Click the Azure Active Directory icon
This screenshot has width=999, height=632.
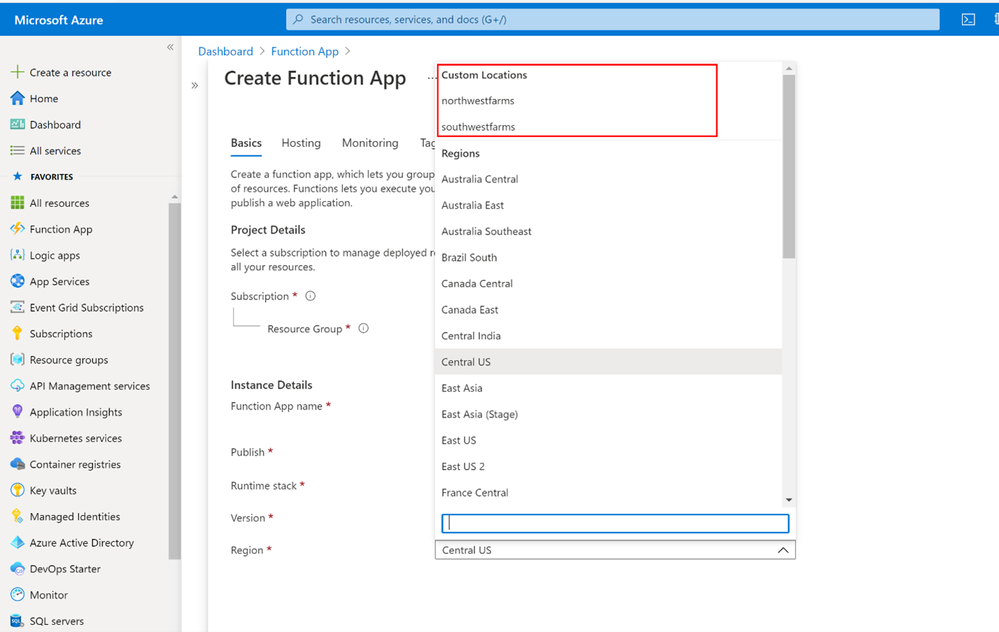[17, 542]
